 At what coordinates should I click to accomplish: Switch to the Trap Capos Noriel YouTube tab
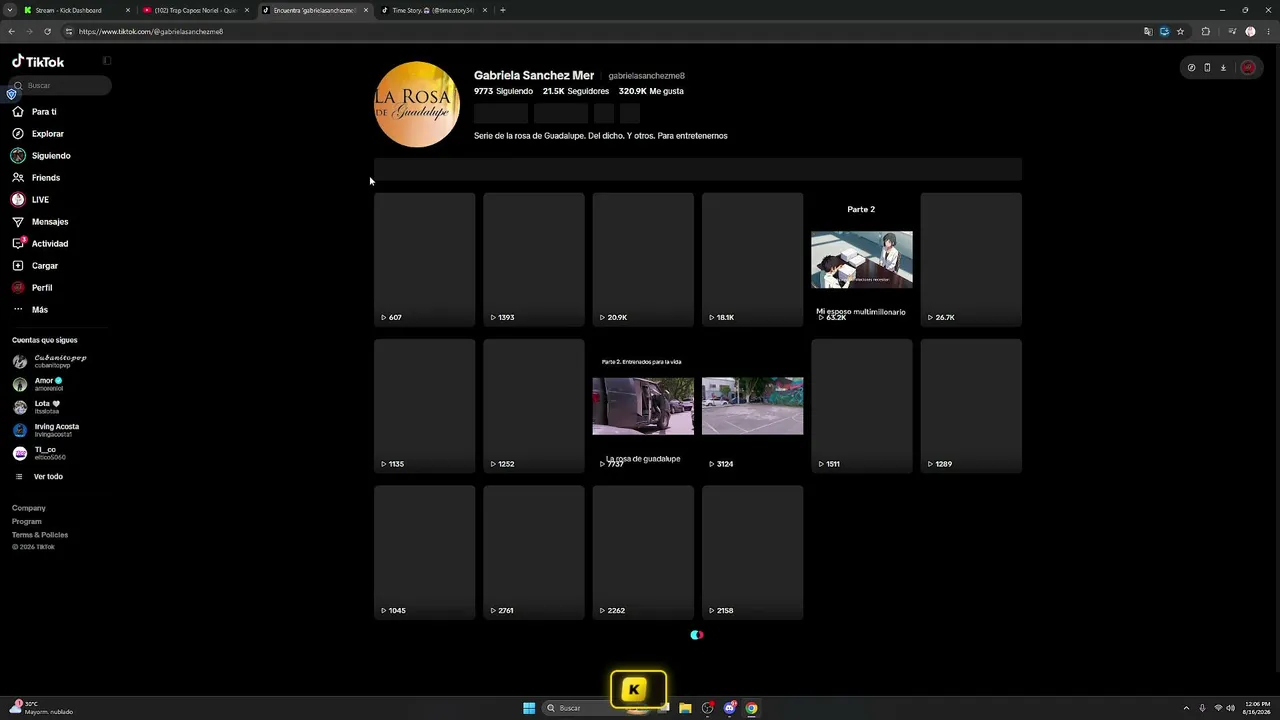tap(195, 10)
